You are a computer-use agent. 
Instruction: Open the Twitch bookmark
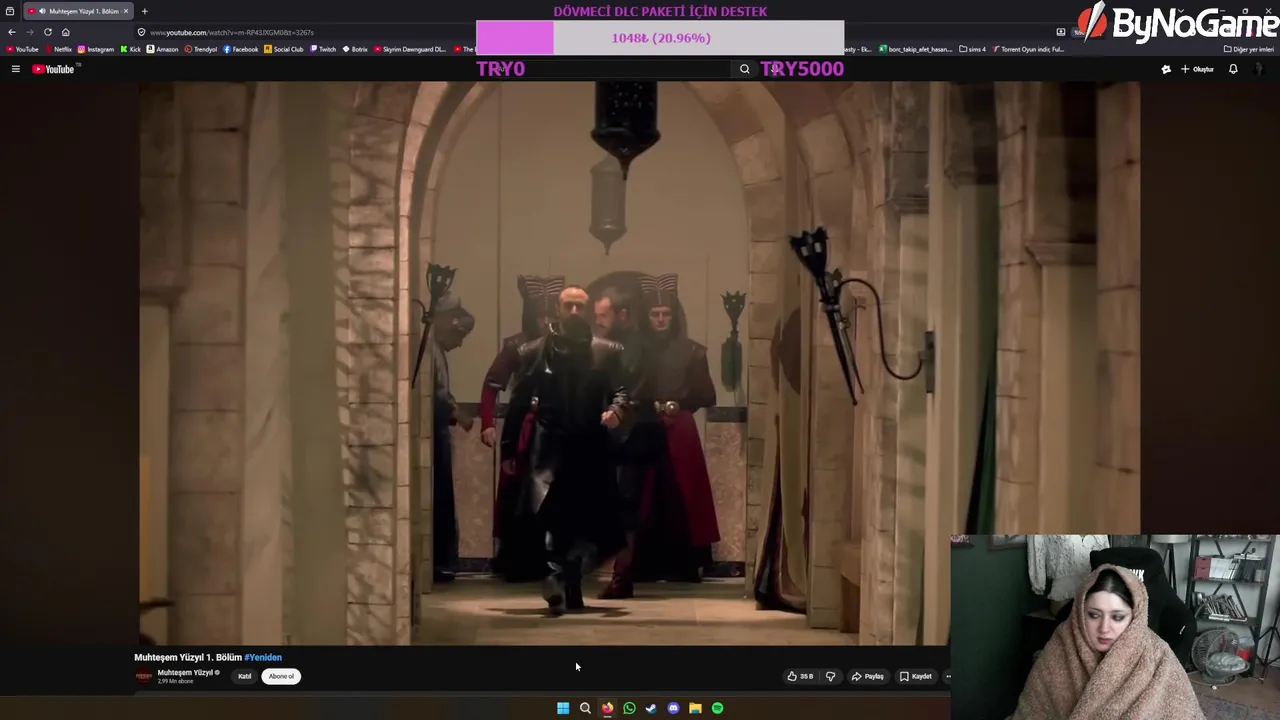pos(323,49)
